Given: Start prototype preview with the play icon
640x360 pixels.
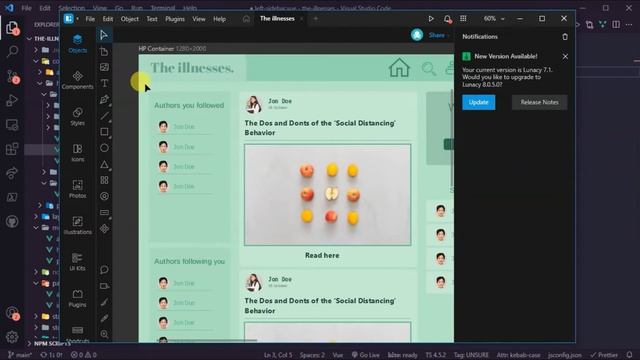Looking at the screenshot, I should 431,19.
